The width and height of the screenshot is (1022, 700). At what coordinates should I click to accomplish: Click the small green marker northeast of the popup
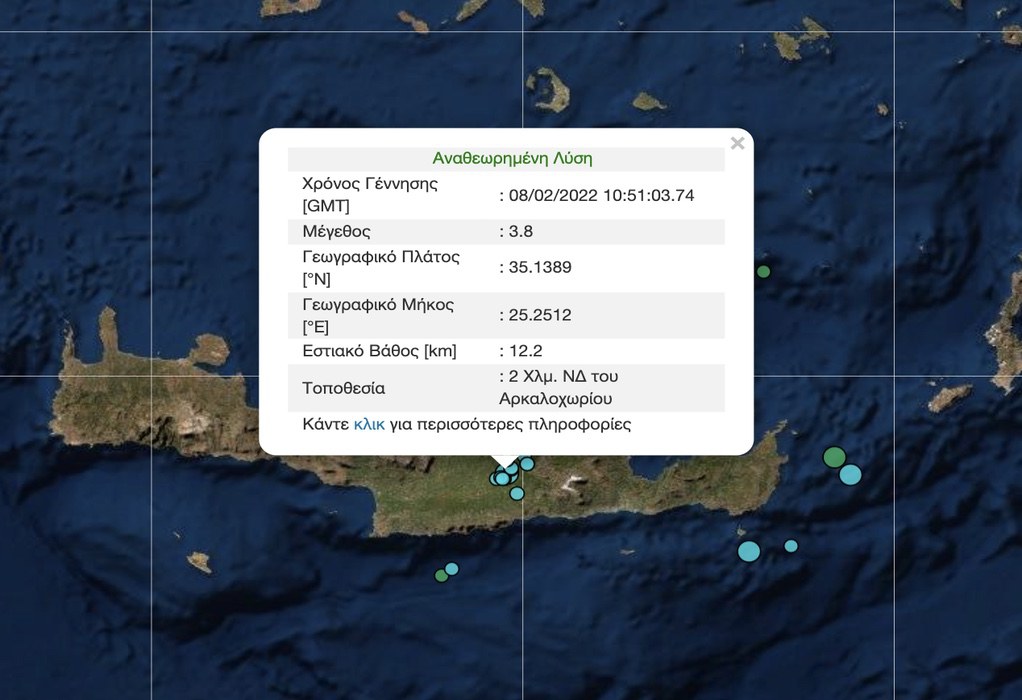763,271
